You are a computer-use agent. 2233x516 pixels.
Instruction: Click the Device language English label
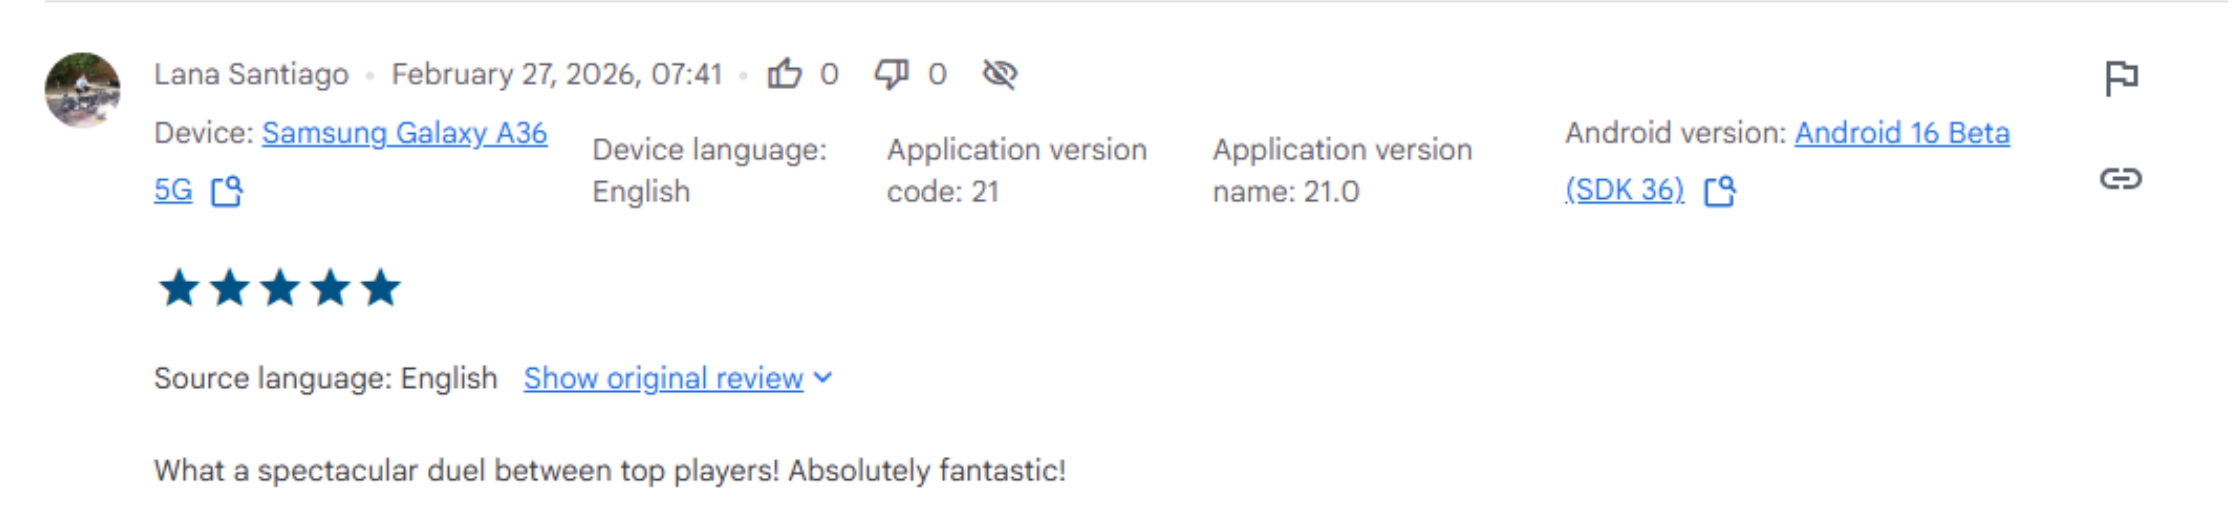pyautogui.click(x=709, y=170)
